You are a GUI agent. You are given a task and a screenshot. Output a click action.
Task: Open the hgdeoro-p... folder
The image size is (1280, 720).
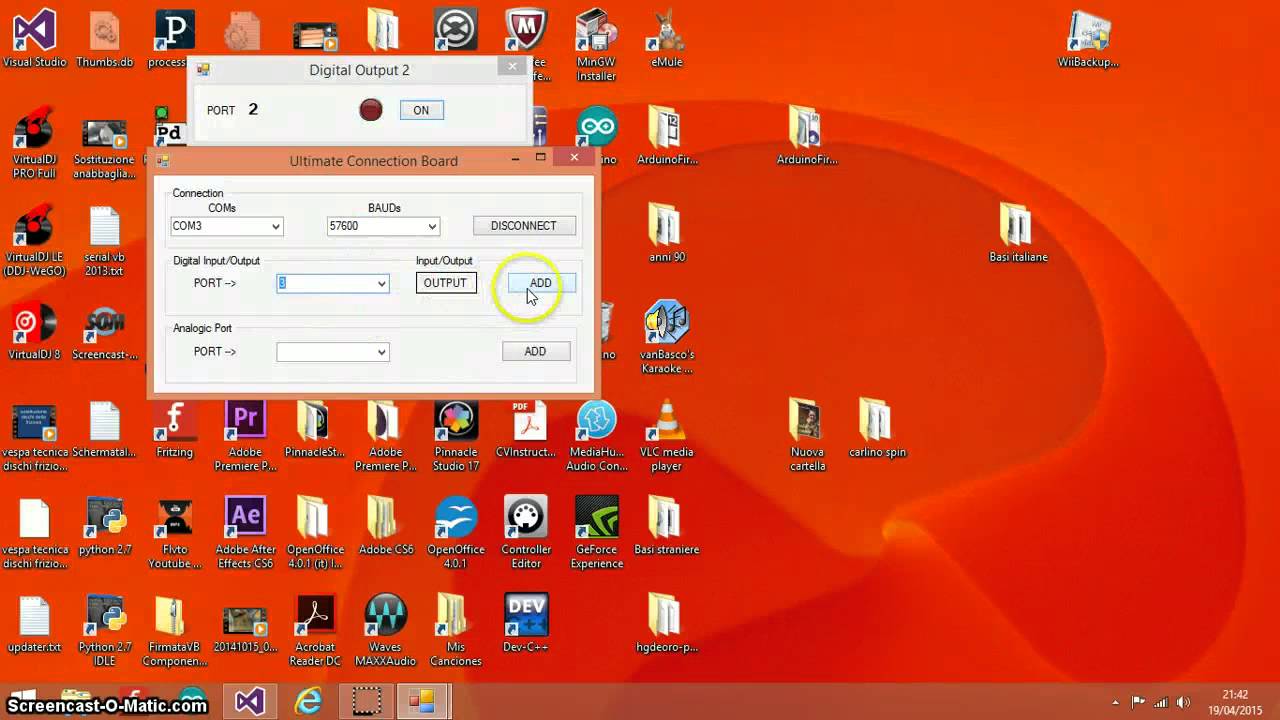(x=666, y=624)
